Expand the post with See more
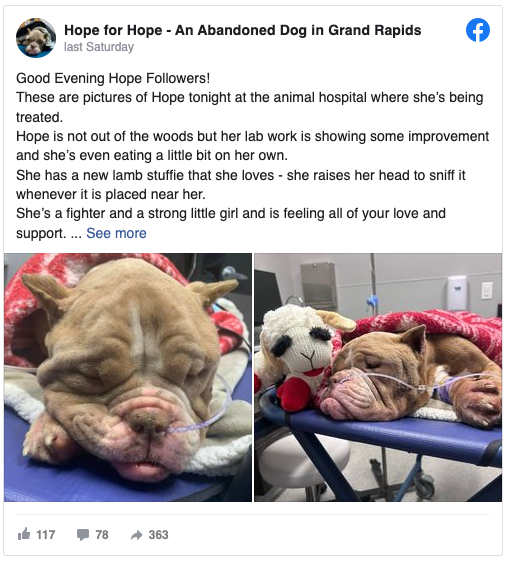 116,233
